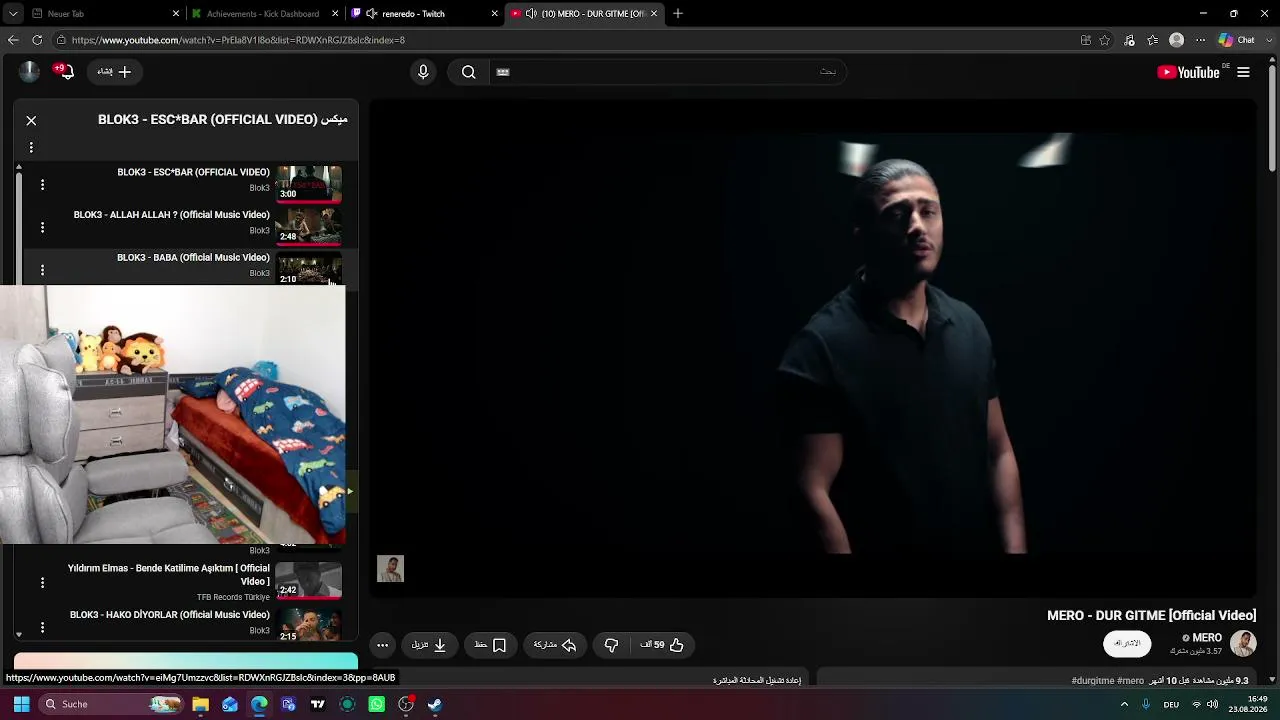Click the #durgitme hashtag link
This screenshot has width=1280, height=720.
pyautogui.click(x=1094, y=681)
